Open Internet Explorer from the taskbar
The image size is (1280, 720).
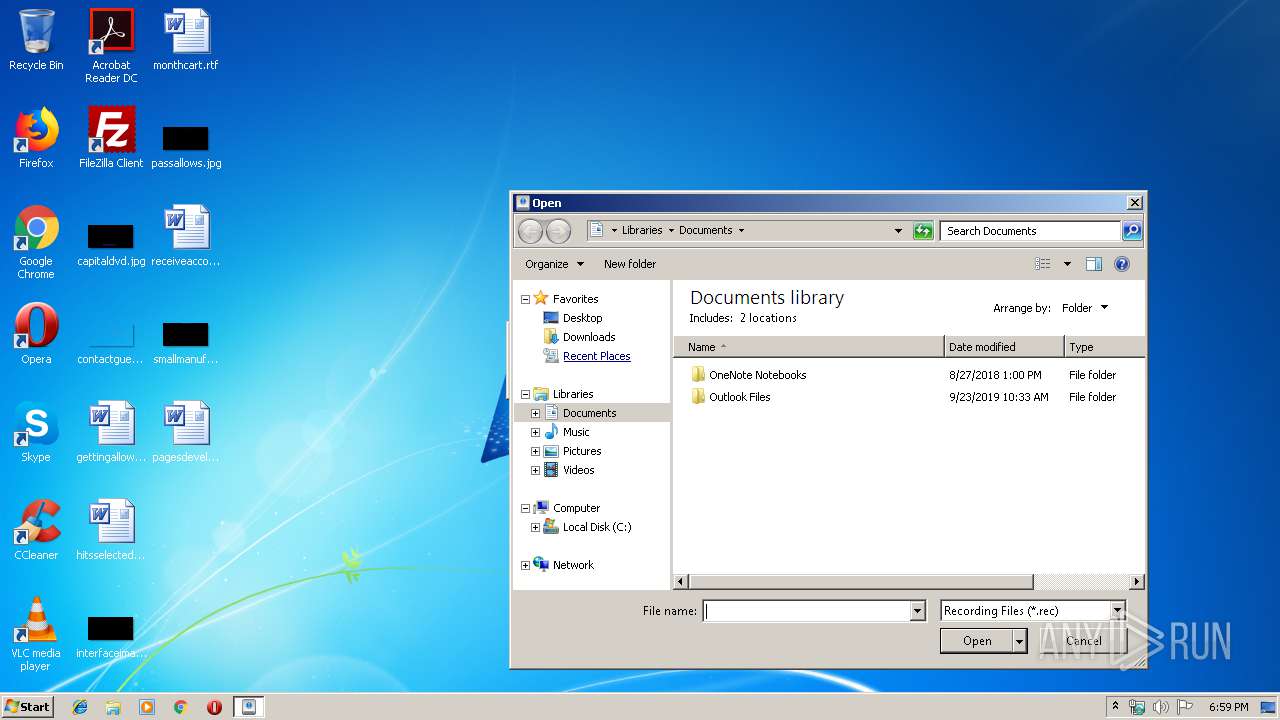coord(80,707)
